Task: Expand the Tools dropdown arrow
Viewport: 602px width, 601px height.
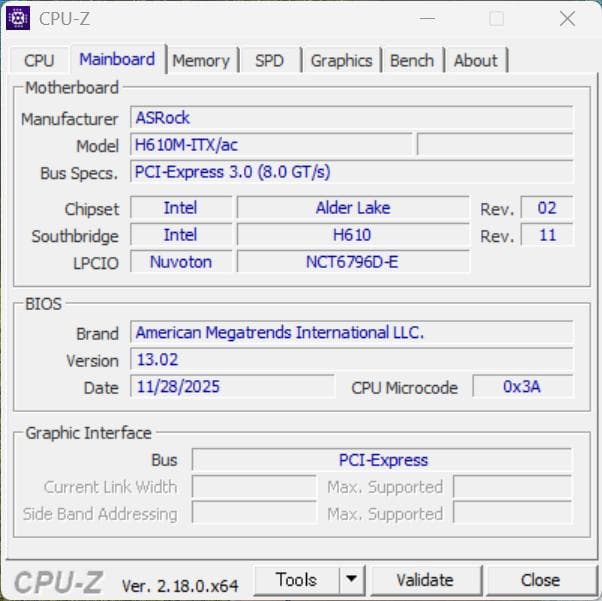Action: [x=351, y=579]
